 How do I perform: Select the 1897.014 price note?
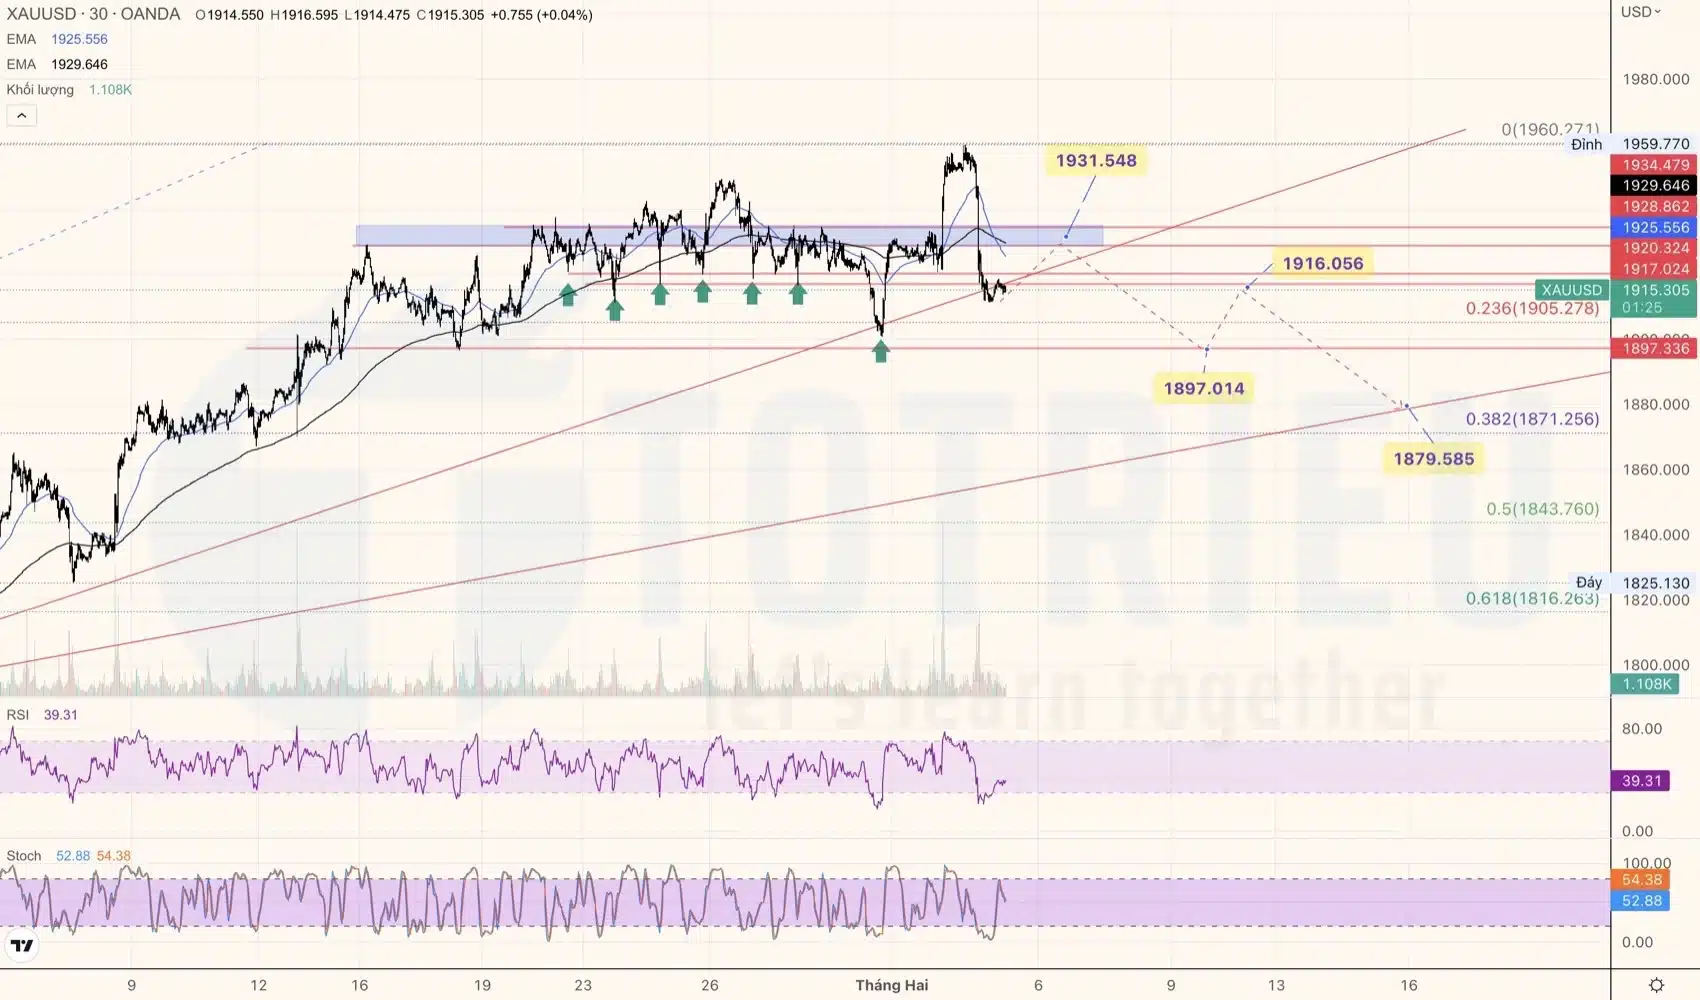tap(1203, 389)
